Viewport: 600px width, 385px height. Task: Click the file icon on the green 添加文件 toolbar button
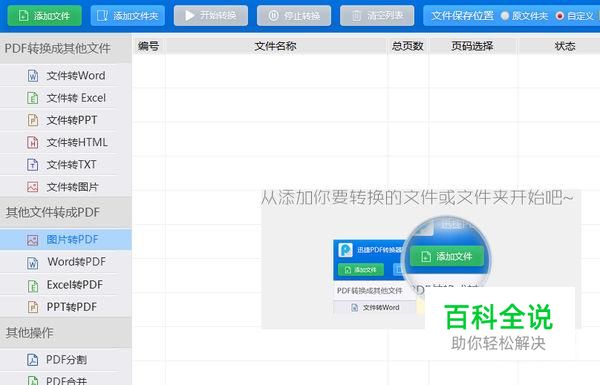(23, 16)
